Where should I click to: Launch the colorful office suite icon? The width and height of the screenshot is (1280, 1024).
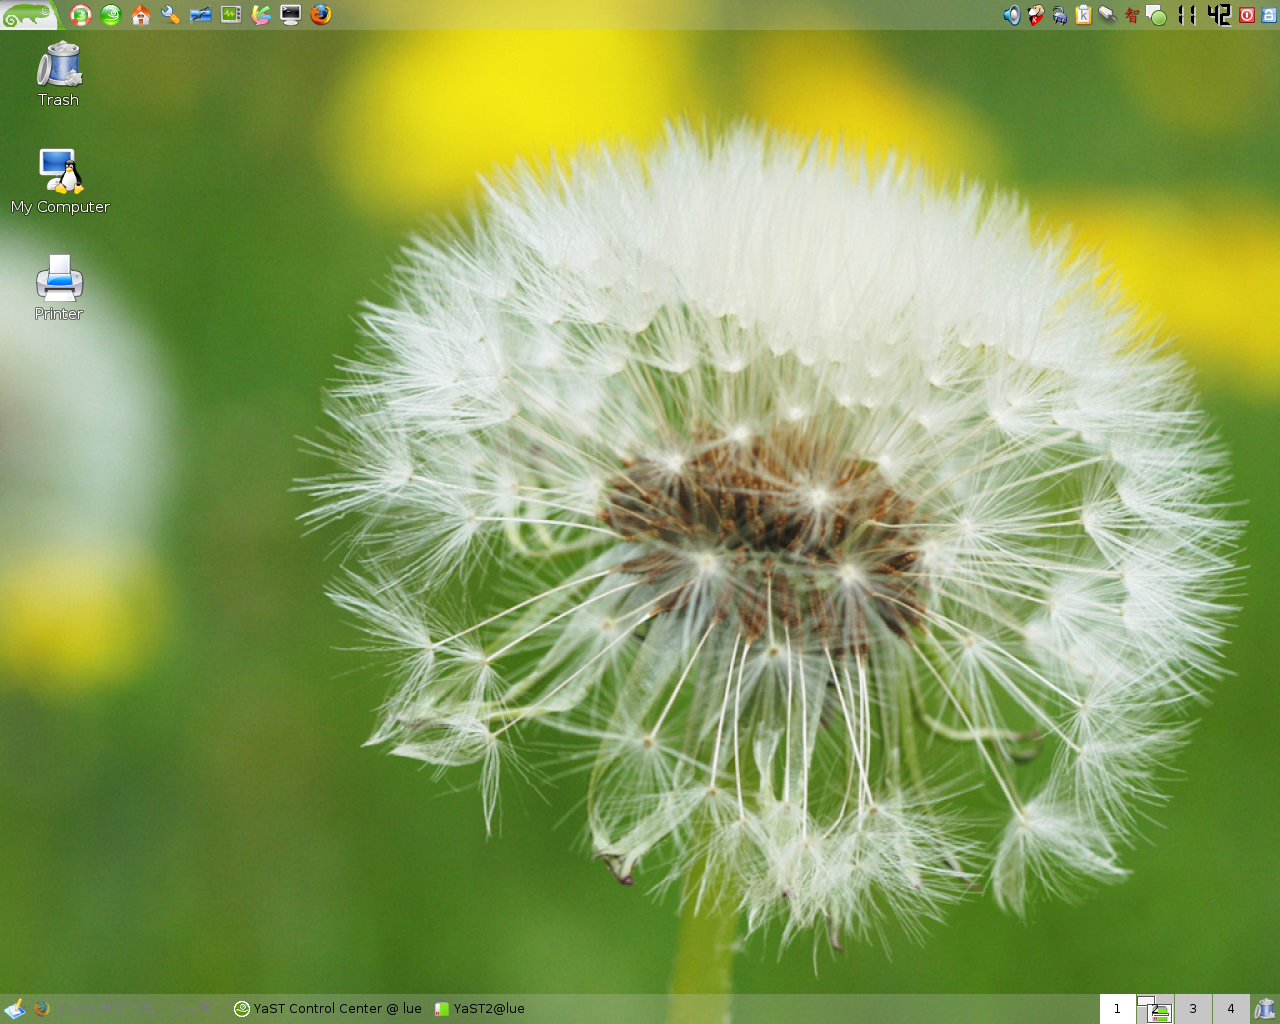pyautogui.click(x=261, y=15)
